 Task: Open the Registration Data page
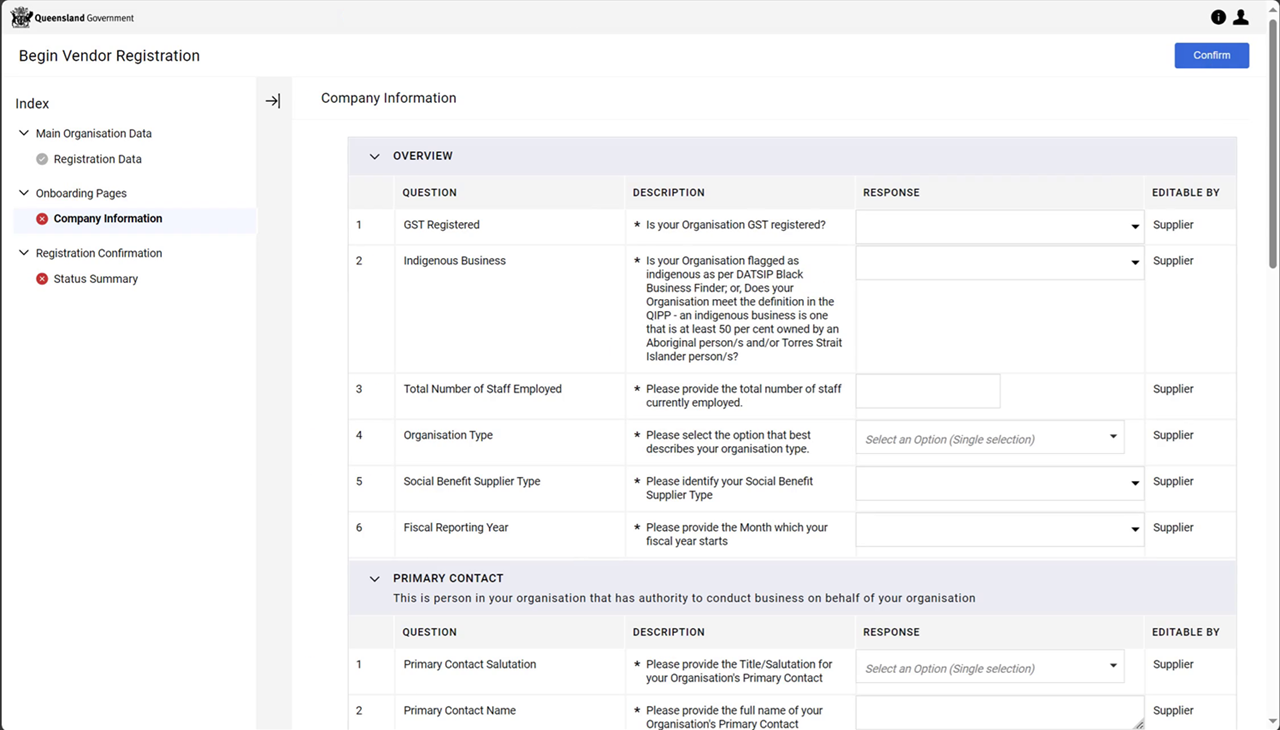(x=97, y=159)
